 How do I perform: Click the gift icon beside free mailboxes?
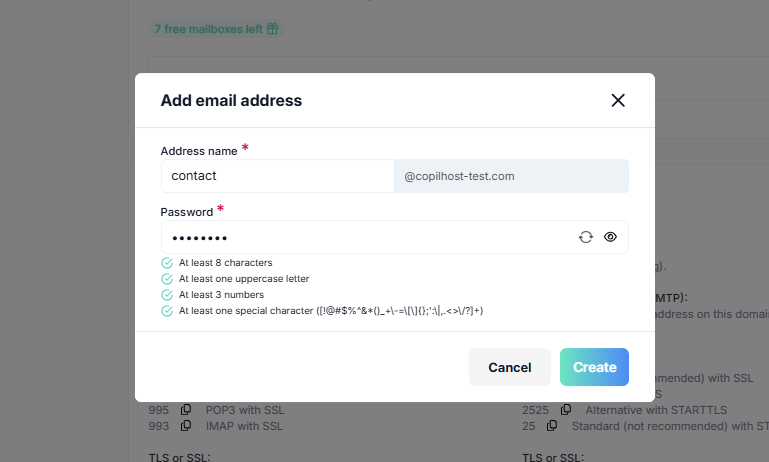coord(272,28)
